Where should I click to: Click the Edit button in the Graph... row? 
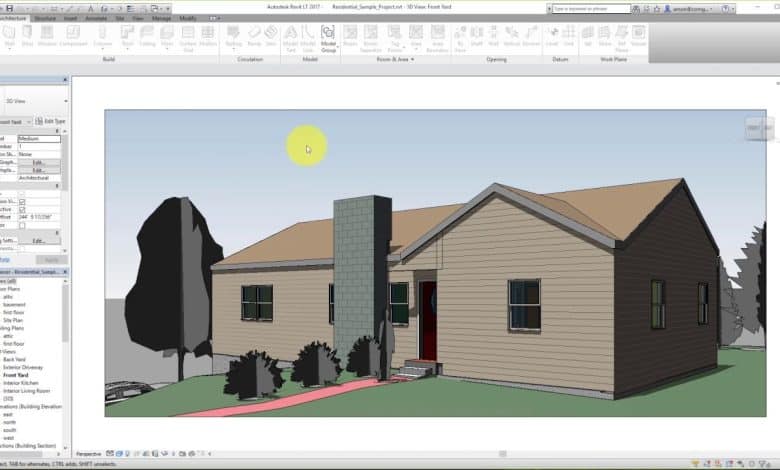tap(39, 163)
